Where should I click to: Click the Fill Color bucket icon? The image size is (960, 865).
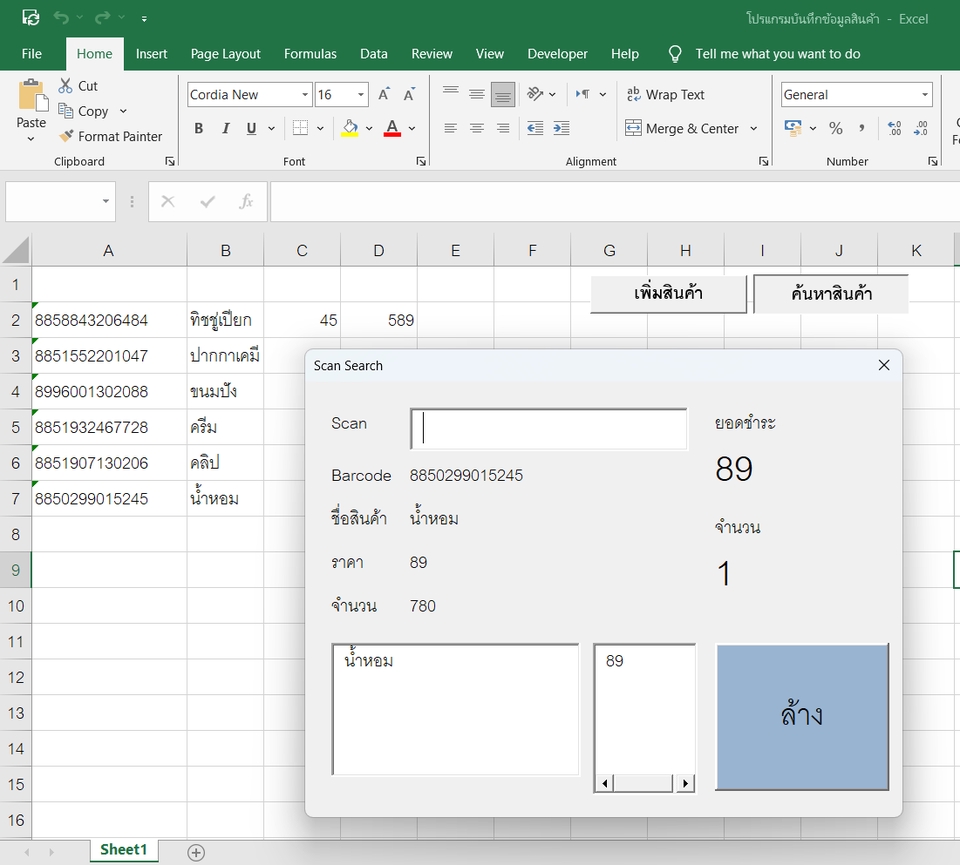348,128
